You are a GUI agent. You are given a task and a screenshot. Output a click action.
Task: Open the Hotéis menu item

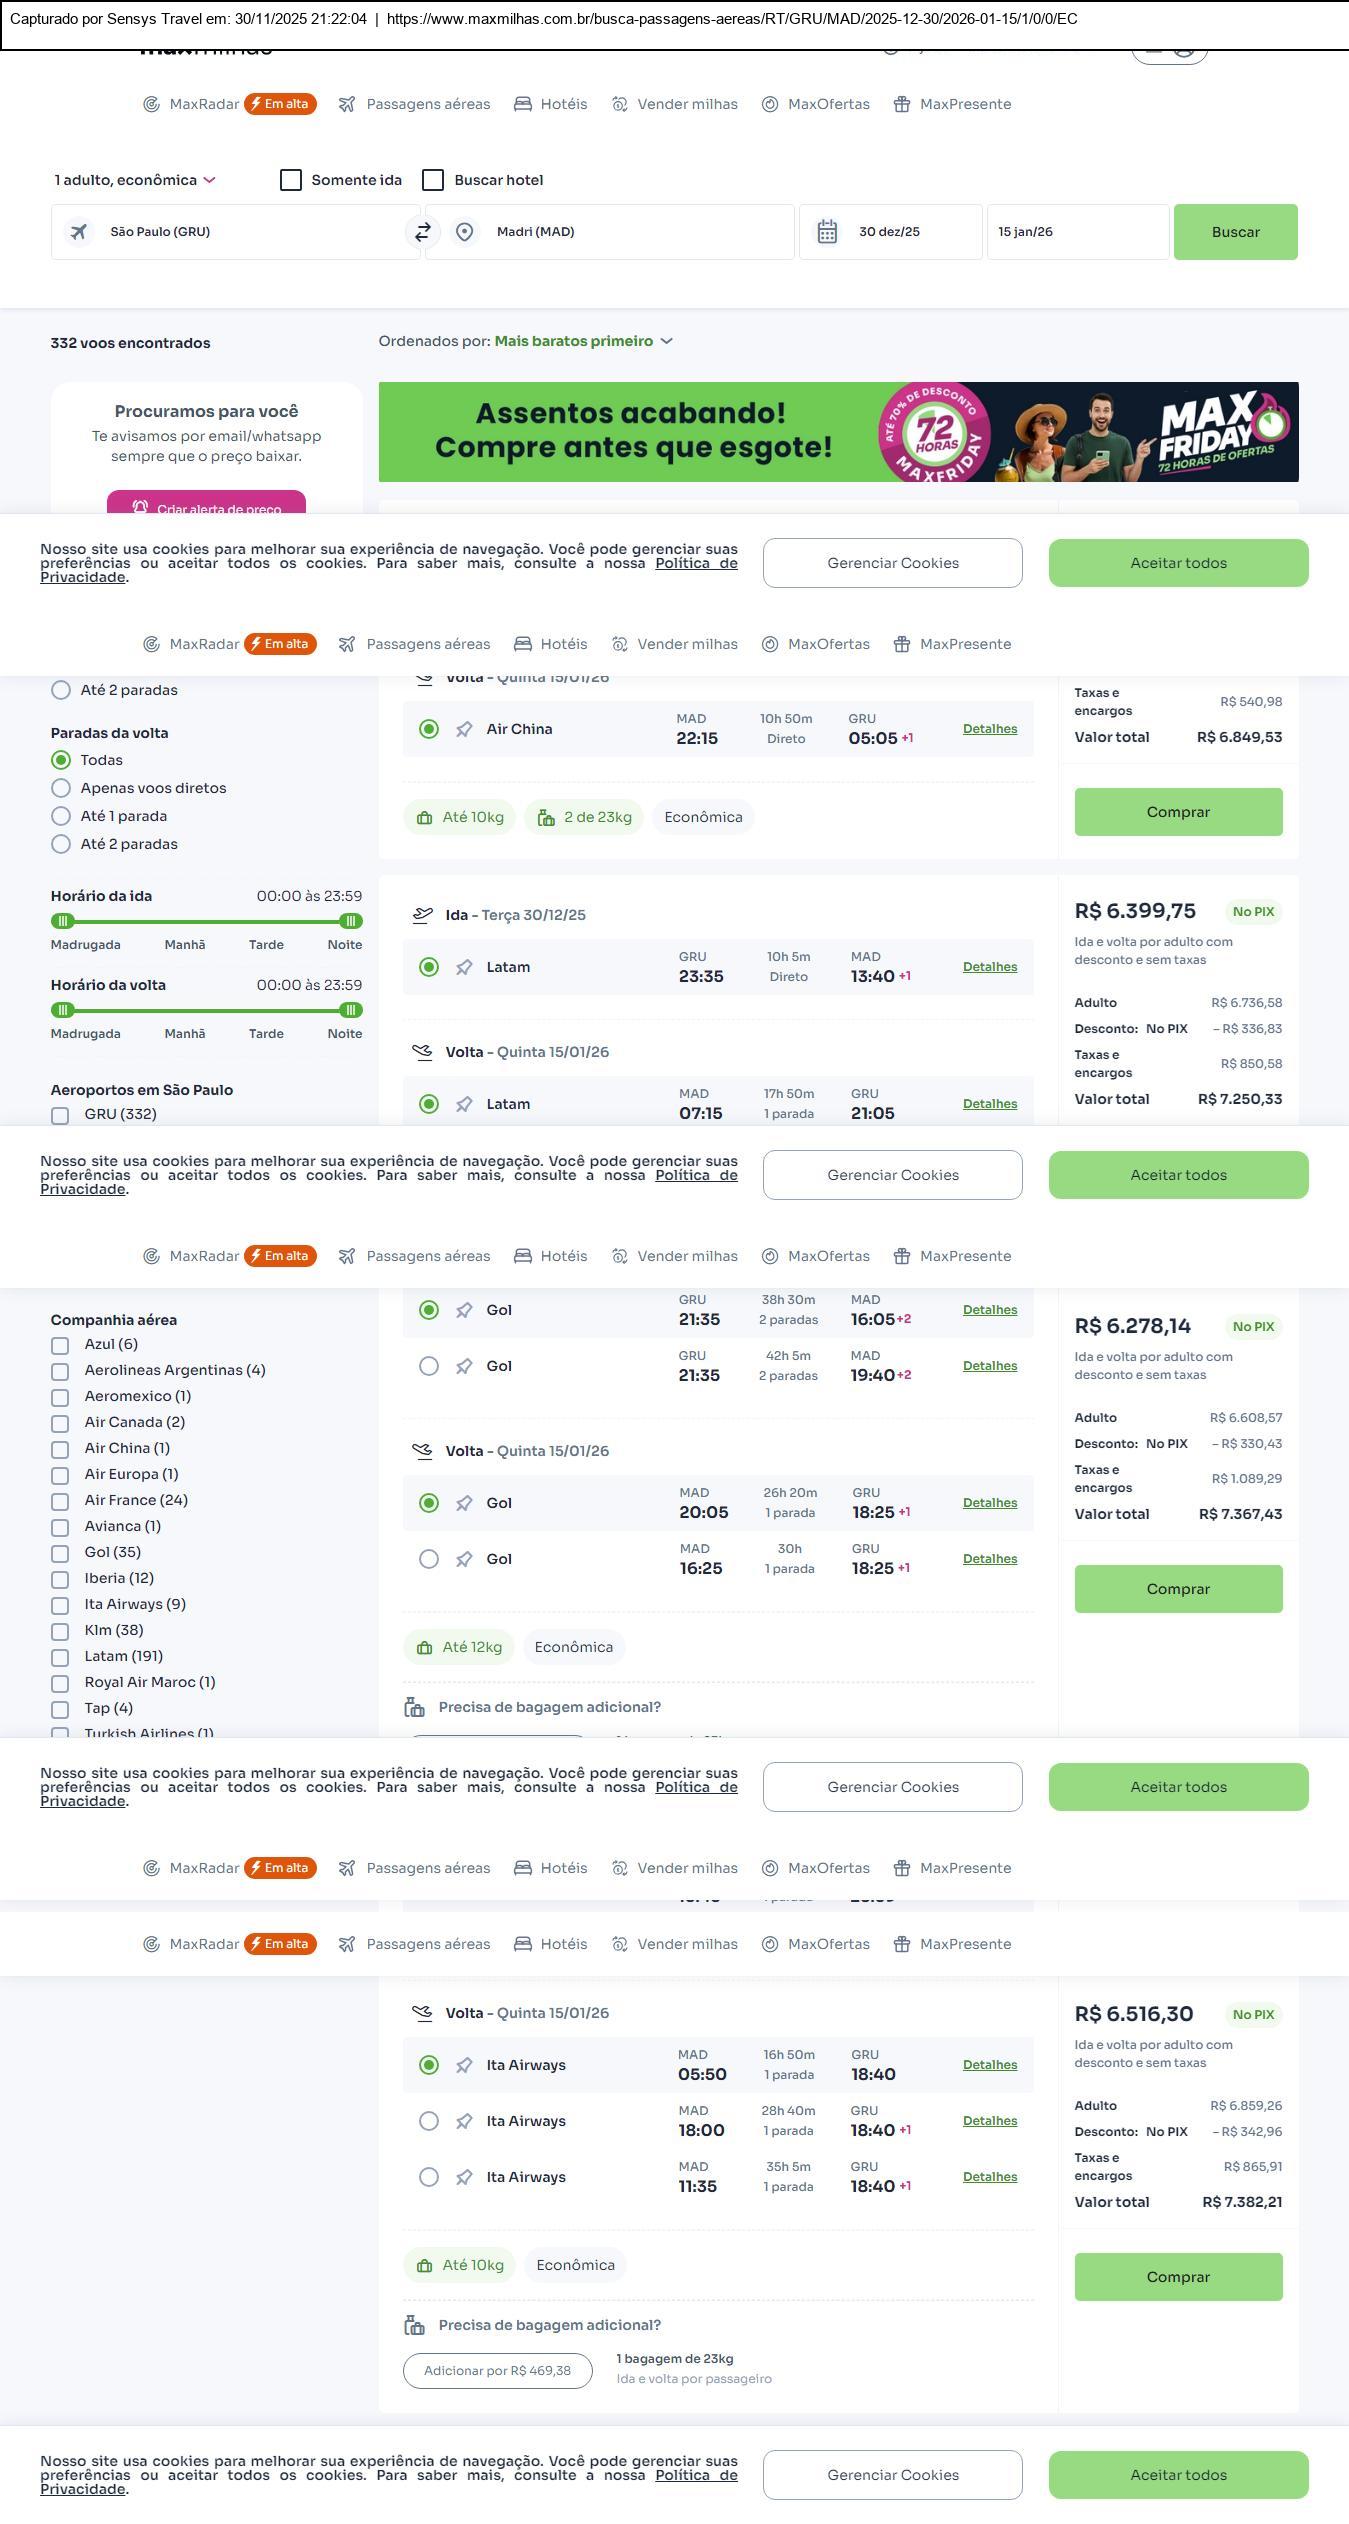[x=551, y=104]
